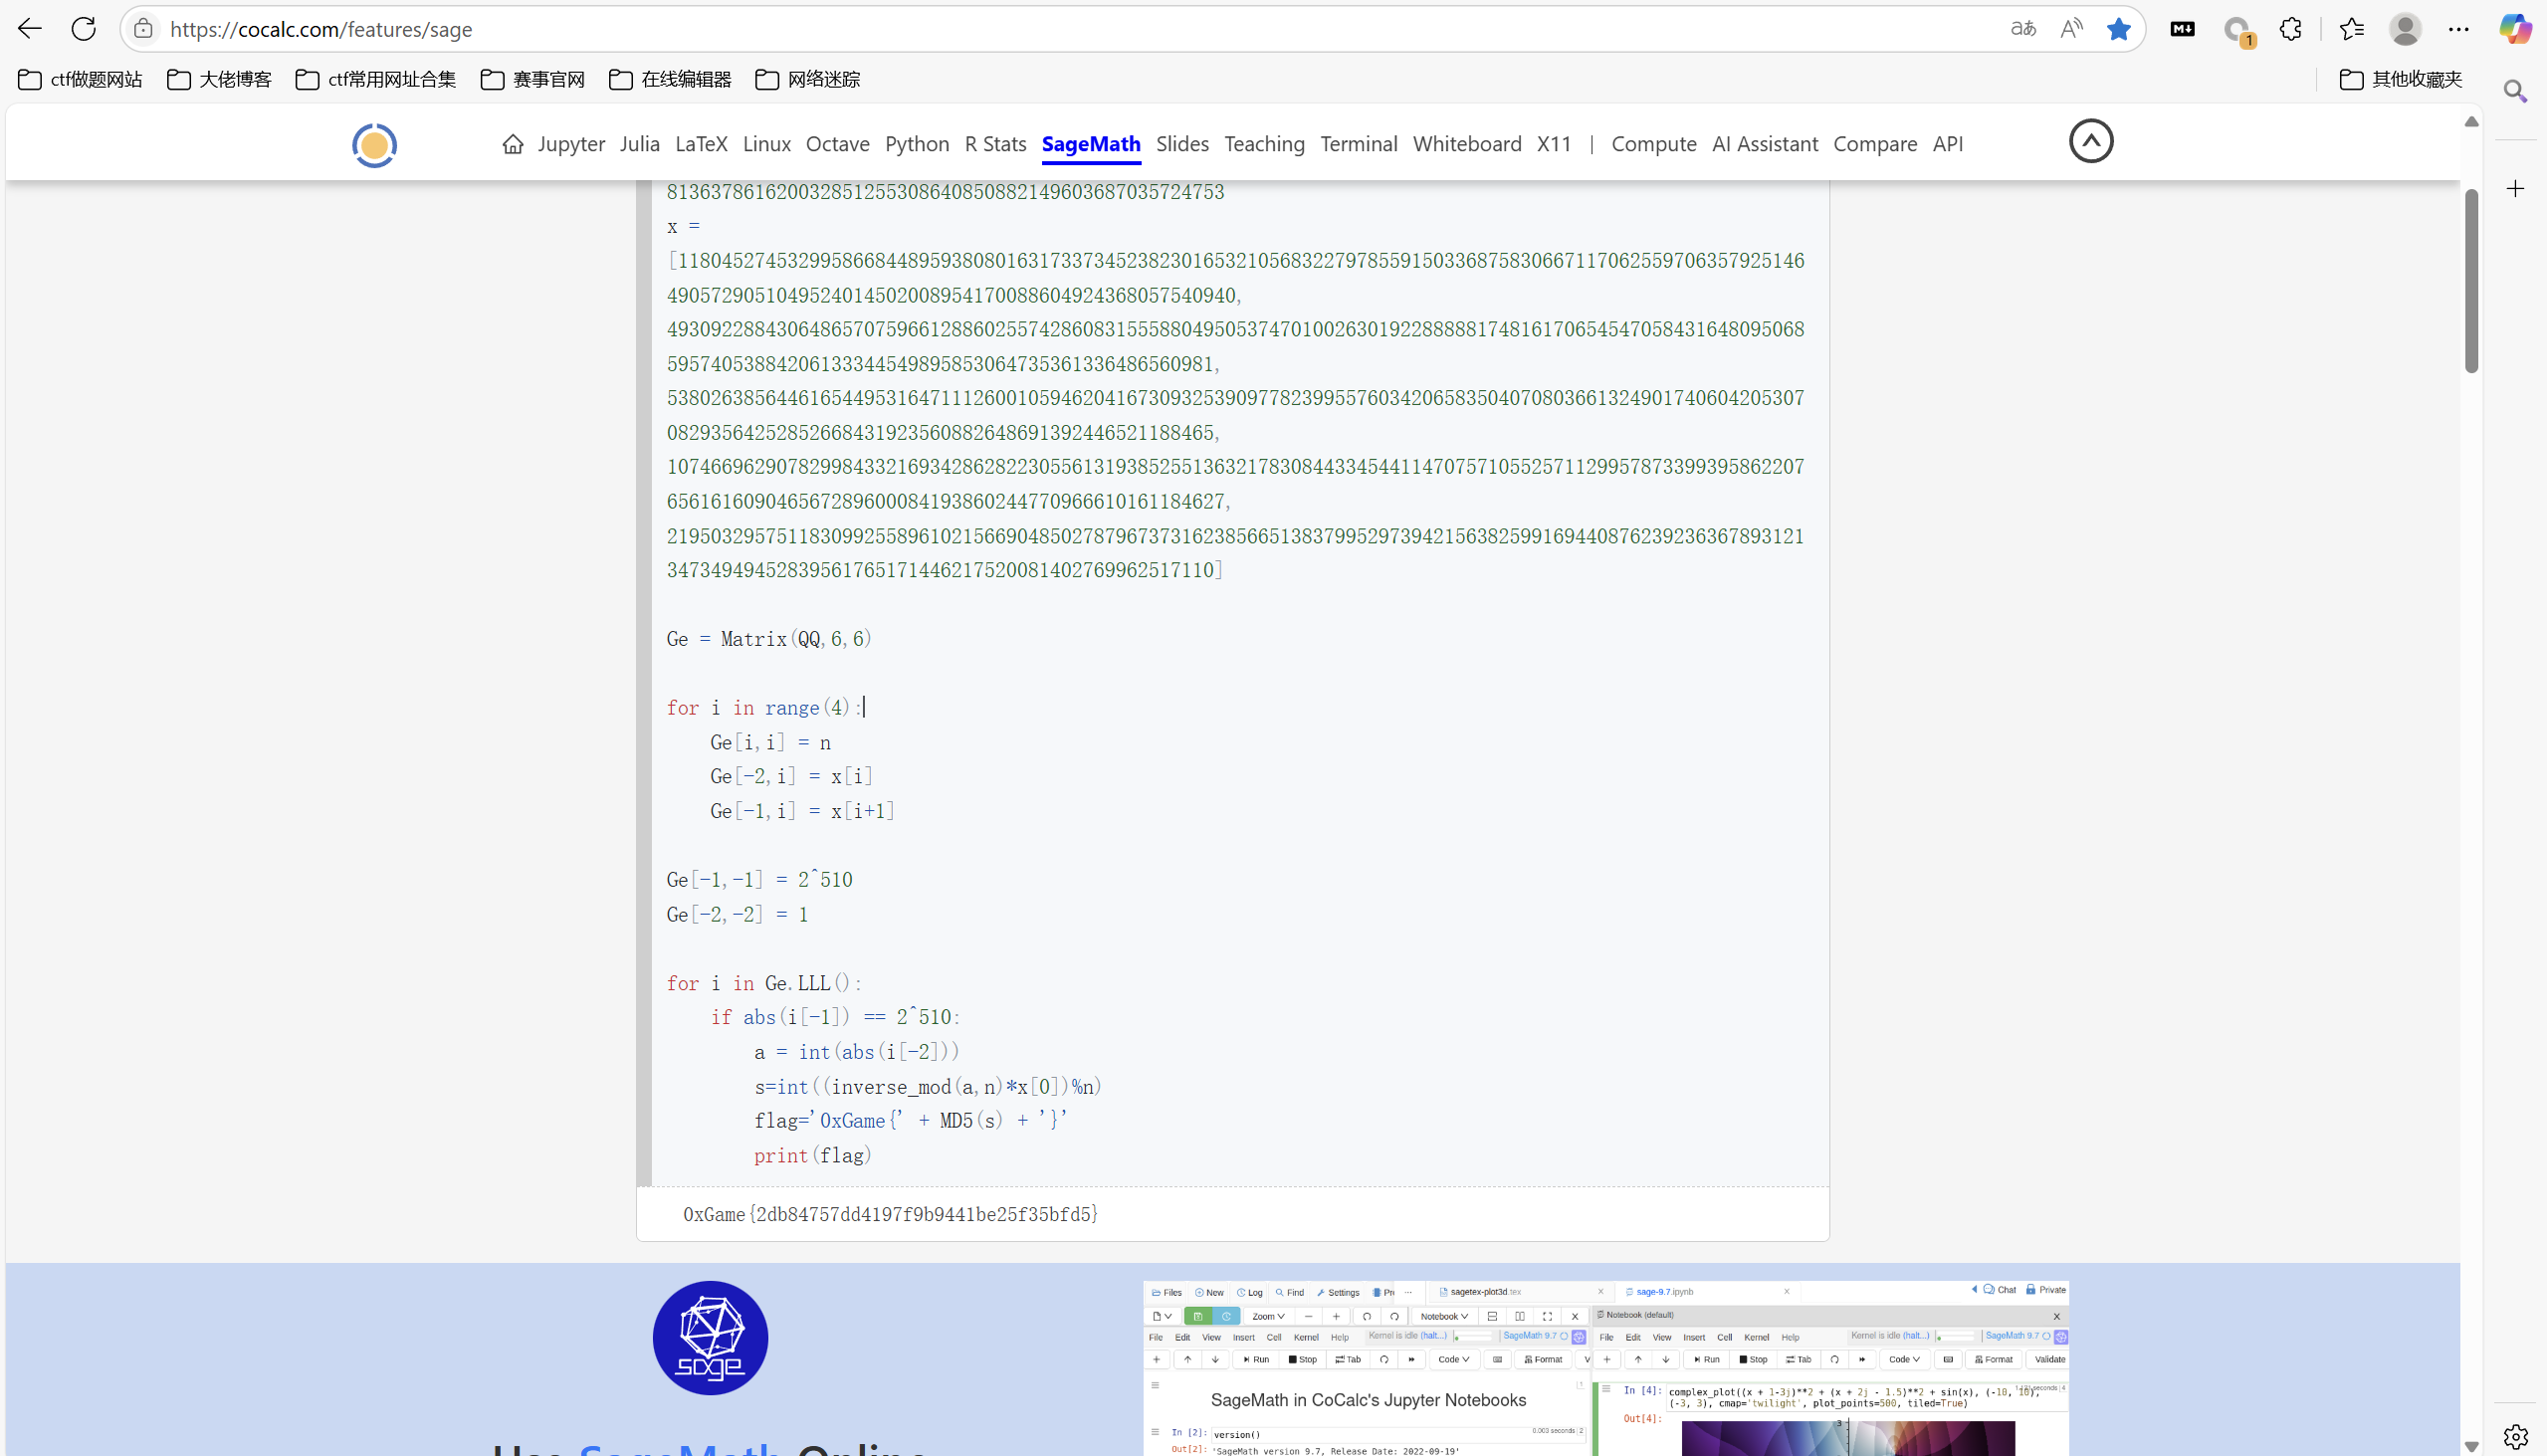Open the R Stats link
The width and height of the screenshot is (2547, 1456).
click(x=996, y=144)
